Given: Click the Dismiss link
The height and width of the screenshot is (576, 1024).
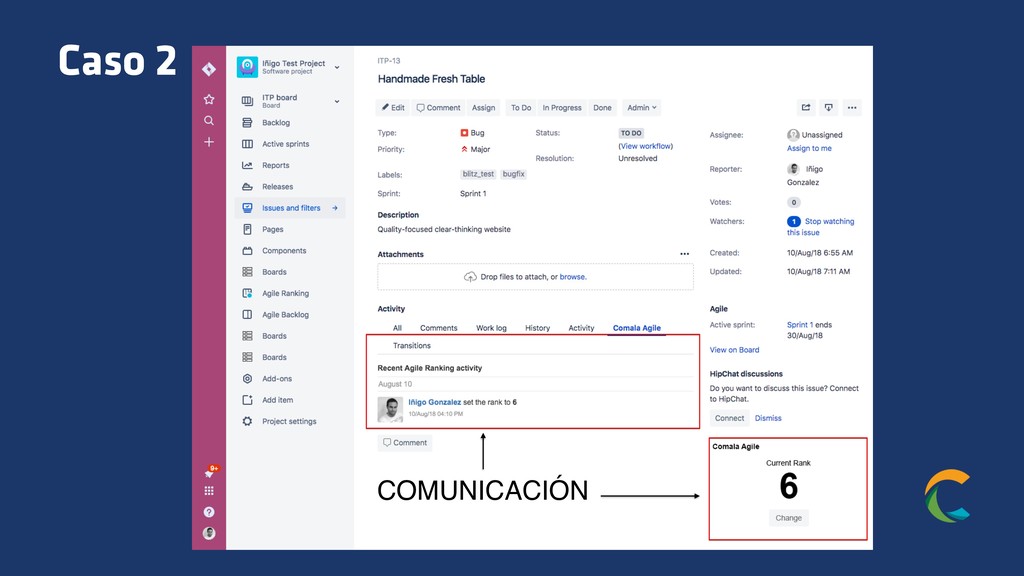Looking at the screenshot, I should coord(768,418).
